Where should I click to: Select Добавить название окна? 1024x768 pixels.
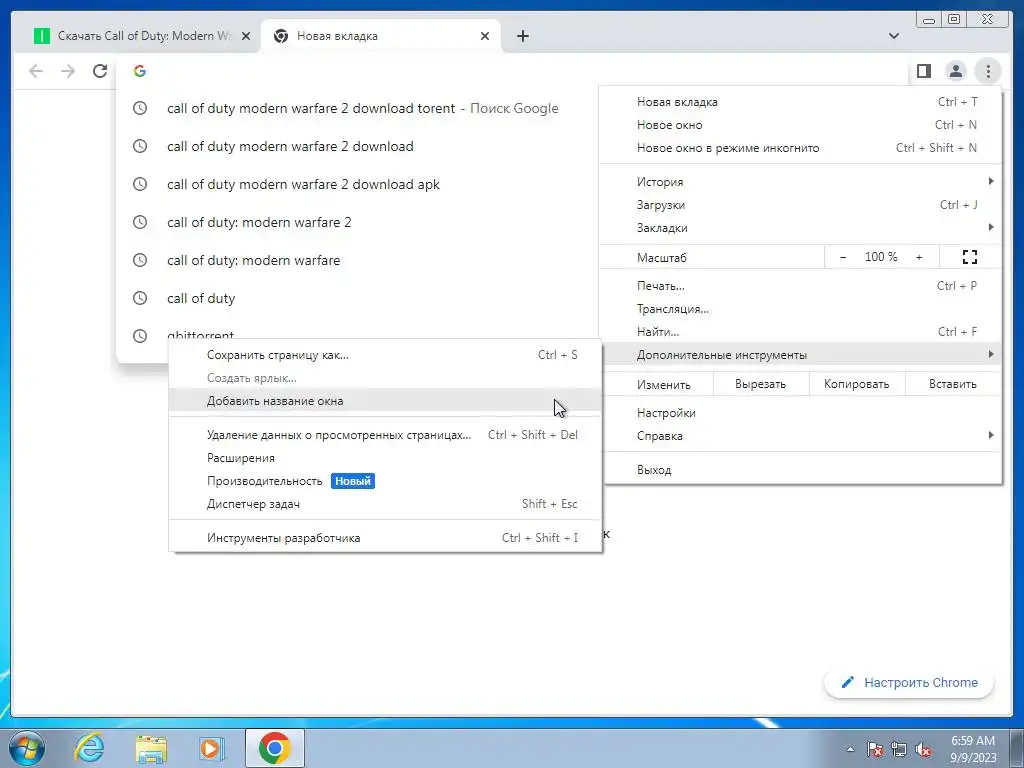385,400
